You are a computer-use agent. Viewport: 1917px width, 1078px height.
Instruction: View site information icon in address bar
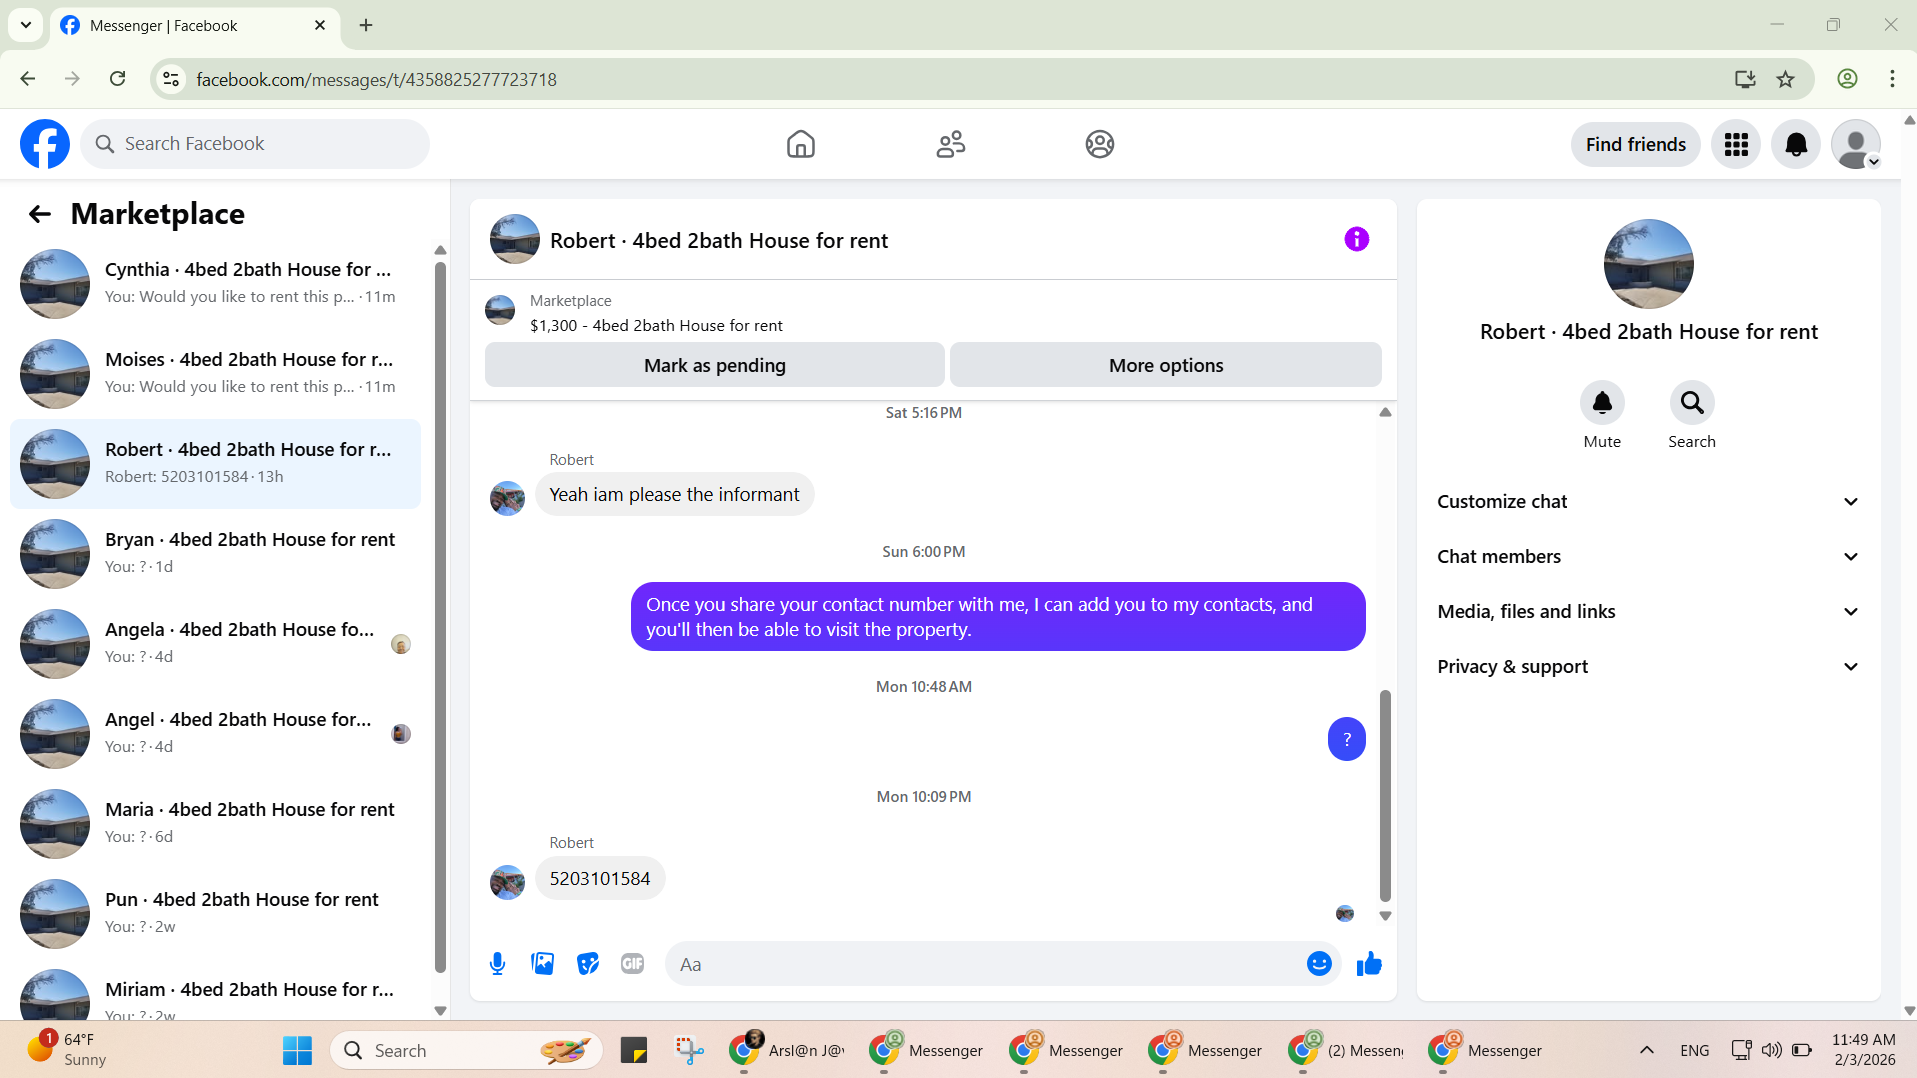171,79
